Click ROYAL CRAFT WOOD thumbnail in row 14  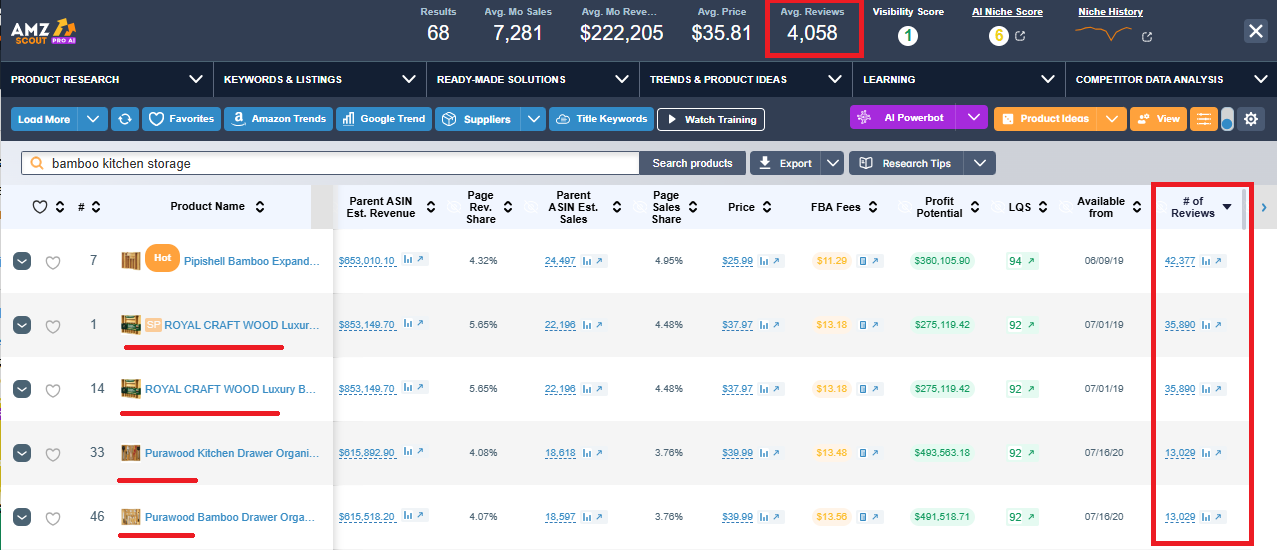pyautogui.click(x=130, y=389)
